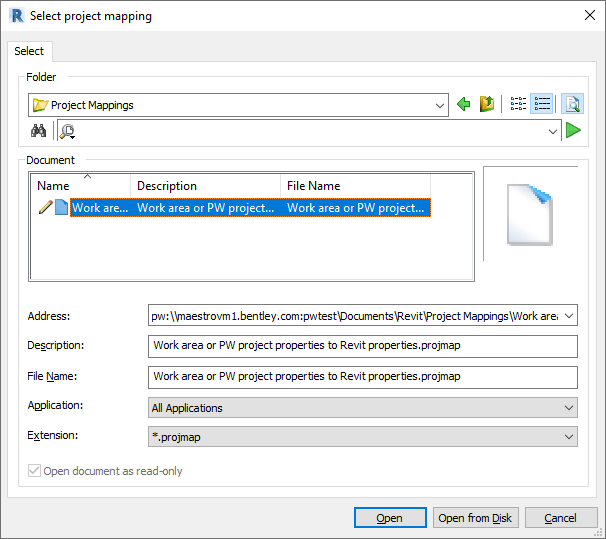The height and width of the screenshot is (539, 606).
Task: Expand the All Applications dropdown
Action: pos(569,408)
